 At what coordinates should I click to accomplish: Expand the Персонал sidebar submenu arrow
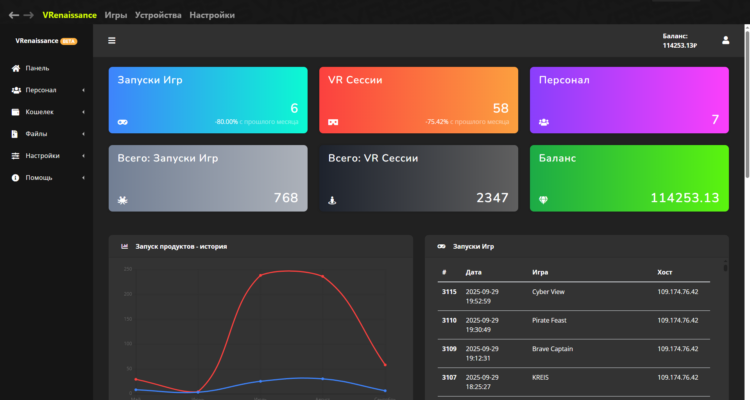[83, 90]
